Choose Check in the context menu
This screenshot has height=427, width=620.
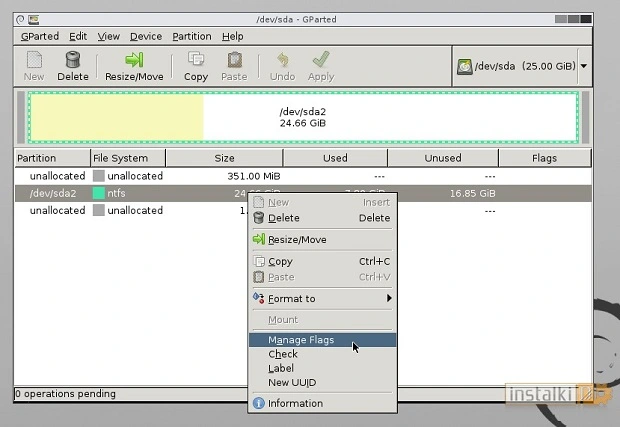click(283, 354)
